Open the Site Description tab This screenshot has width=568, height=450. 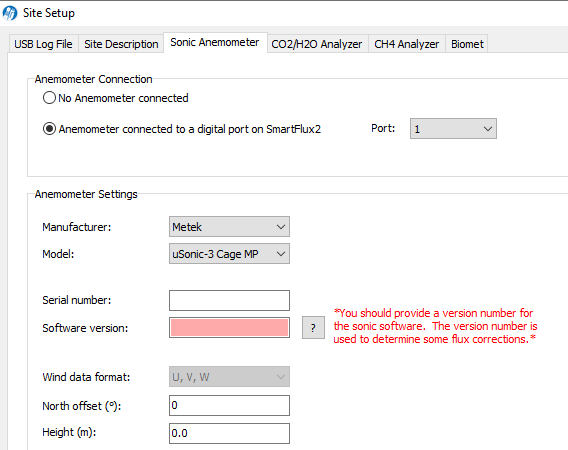(x=121, y=44)
